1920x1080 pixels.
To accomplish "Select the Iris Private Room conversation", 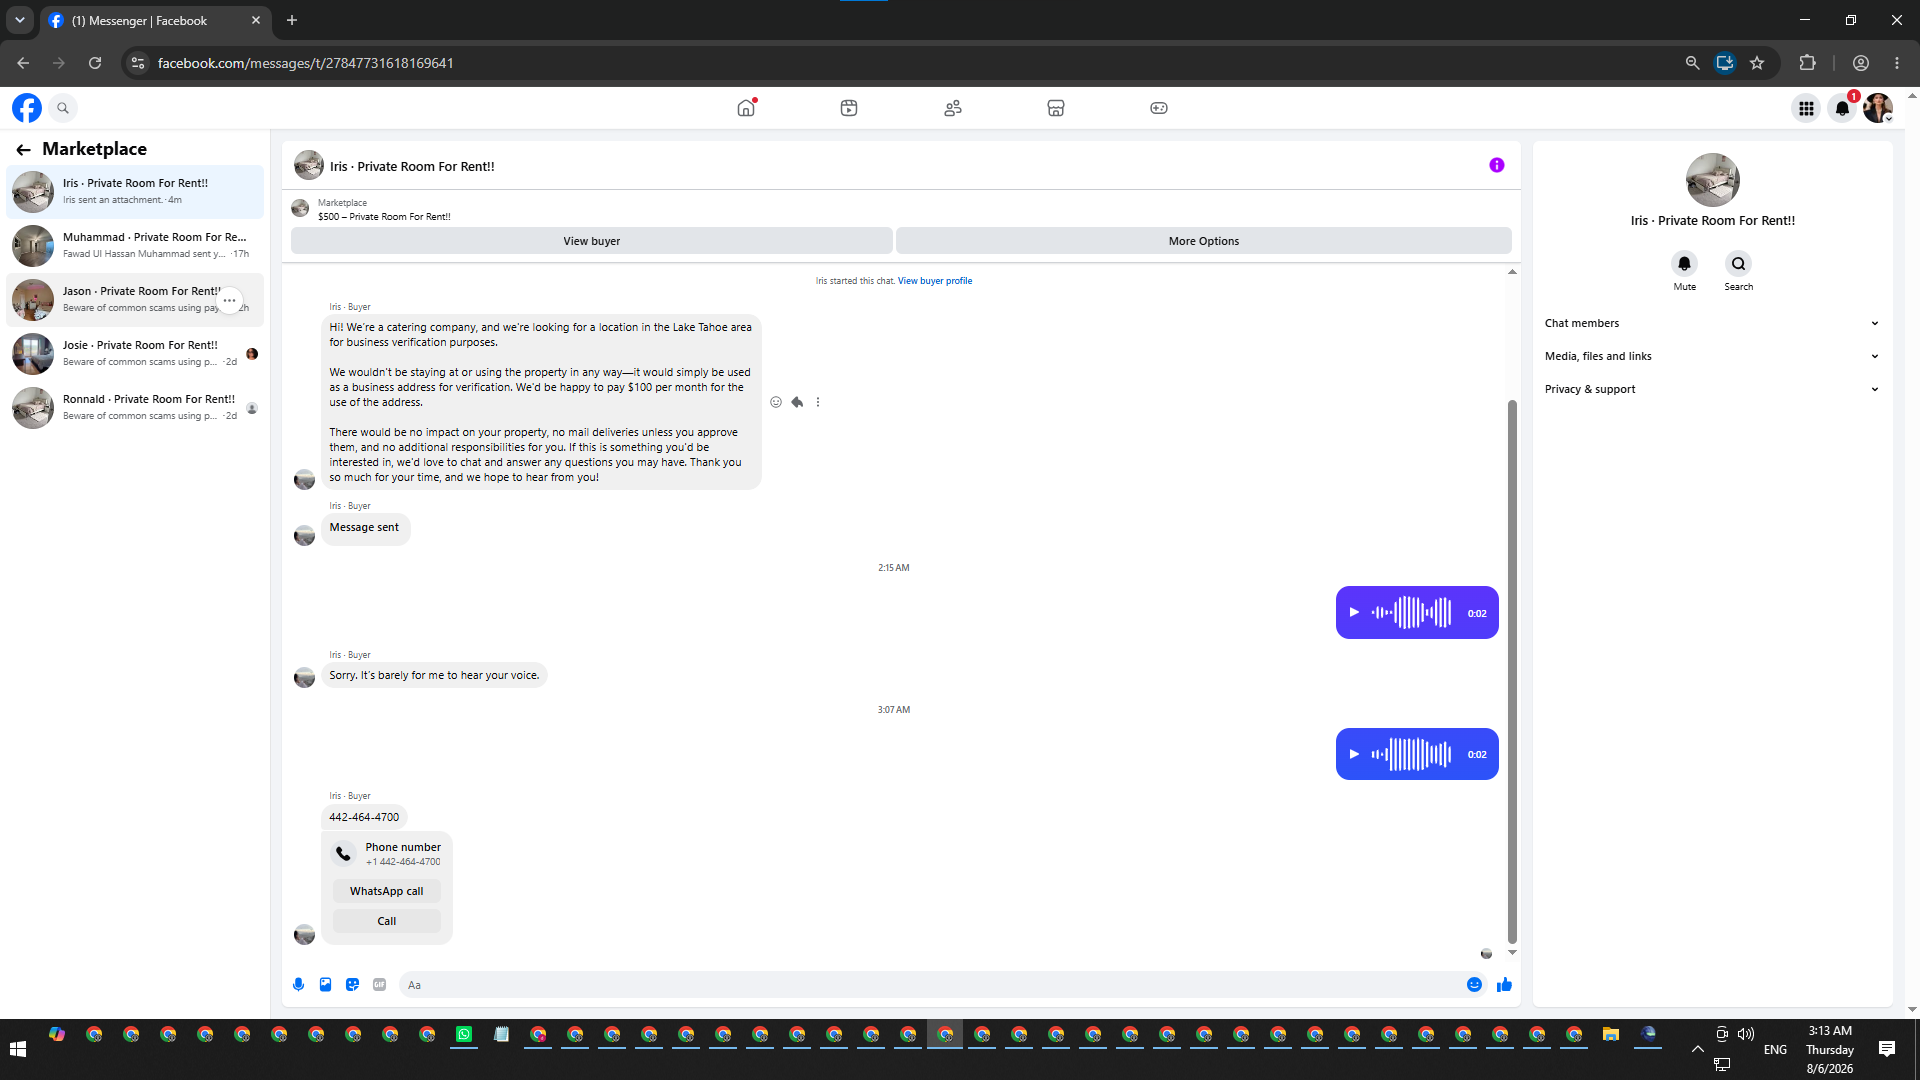I will coord(135,191).
